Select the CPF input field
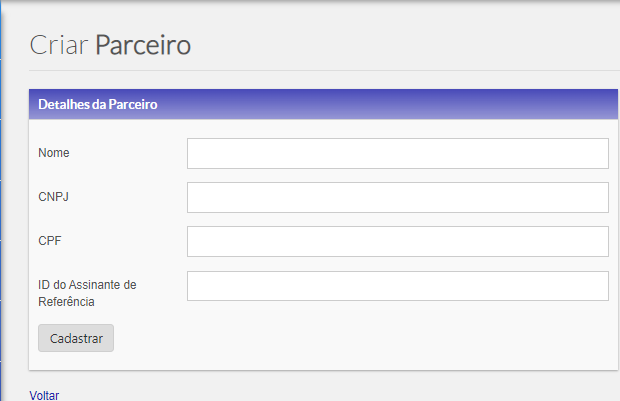Viewport: 620px width, 401px height. tap(397, 241)
